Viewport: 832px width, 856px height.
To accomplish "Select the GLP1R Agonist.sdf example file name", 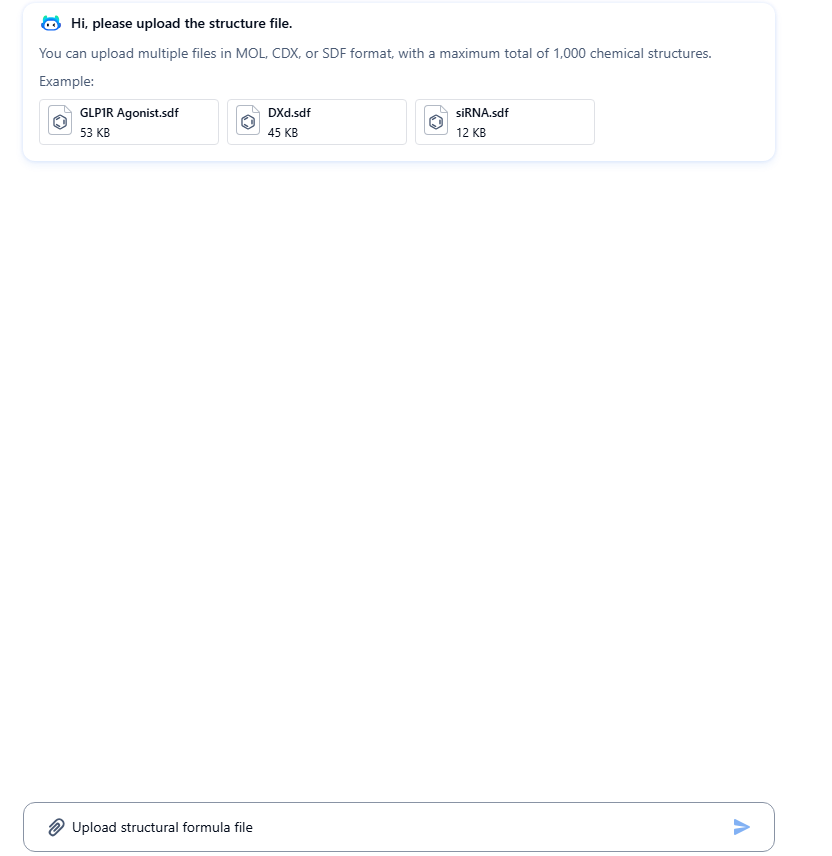I will (129, 113).
